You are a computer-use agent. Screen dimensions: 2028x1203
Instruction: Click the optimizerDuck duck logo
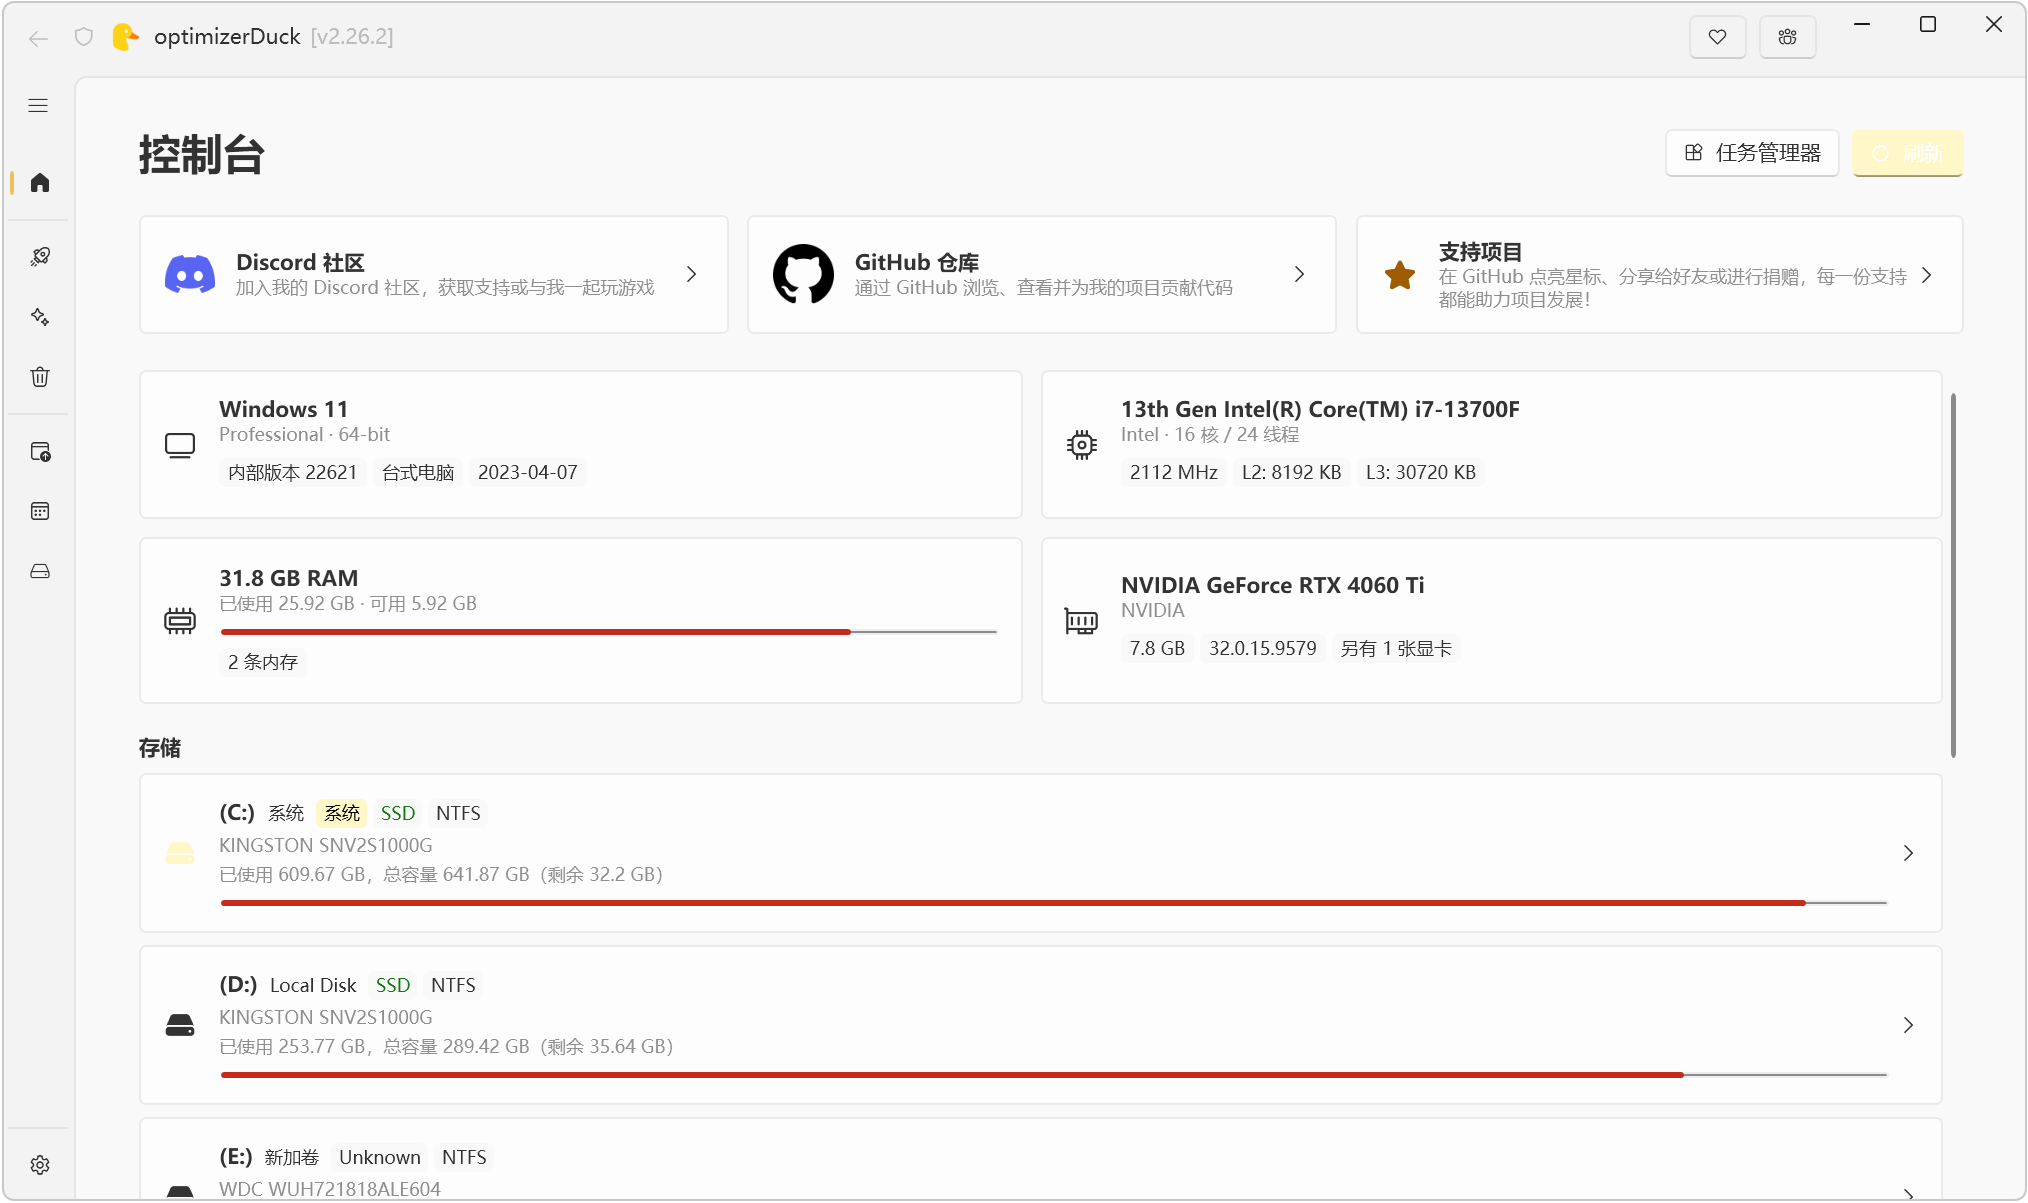[125, 37]
